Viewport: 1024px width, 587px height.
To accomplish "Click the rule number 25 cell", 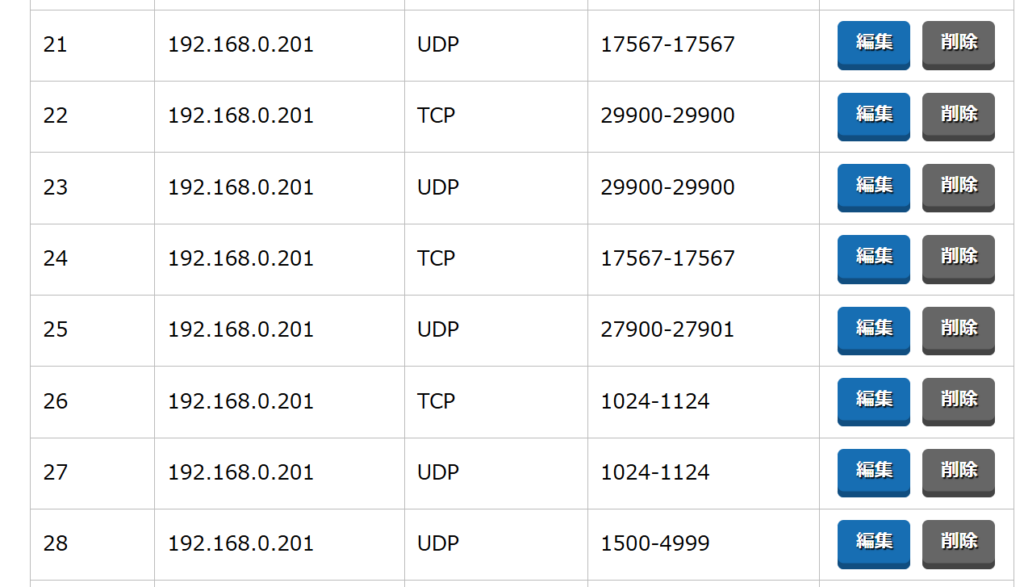I will [56, 329].
